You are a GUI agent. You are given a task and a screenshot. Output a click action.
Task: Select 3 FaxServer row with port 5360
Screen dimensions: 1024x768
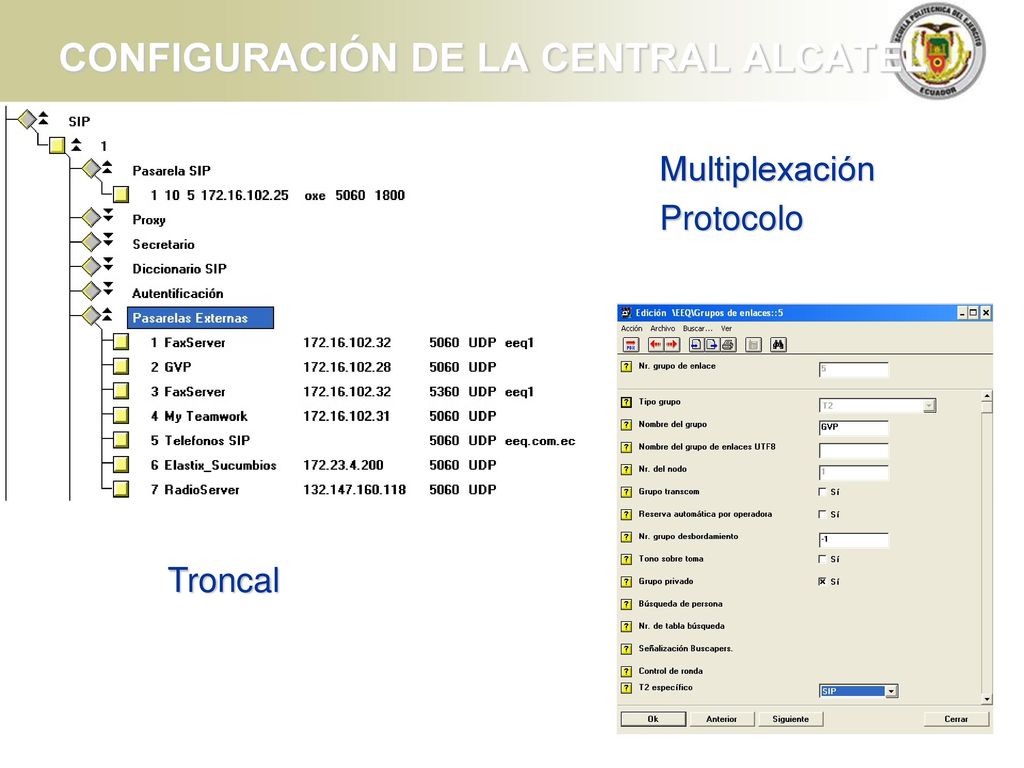[342, 392]
